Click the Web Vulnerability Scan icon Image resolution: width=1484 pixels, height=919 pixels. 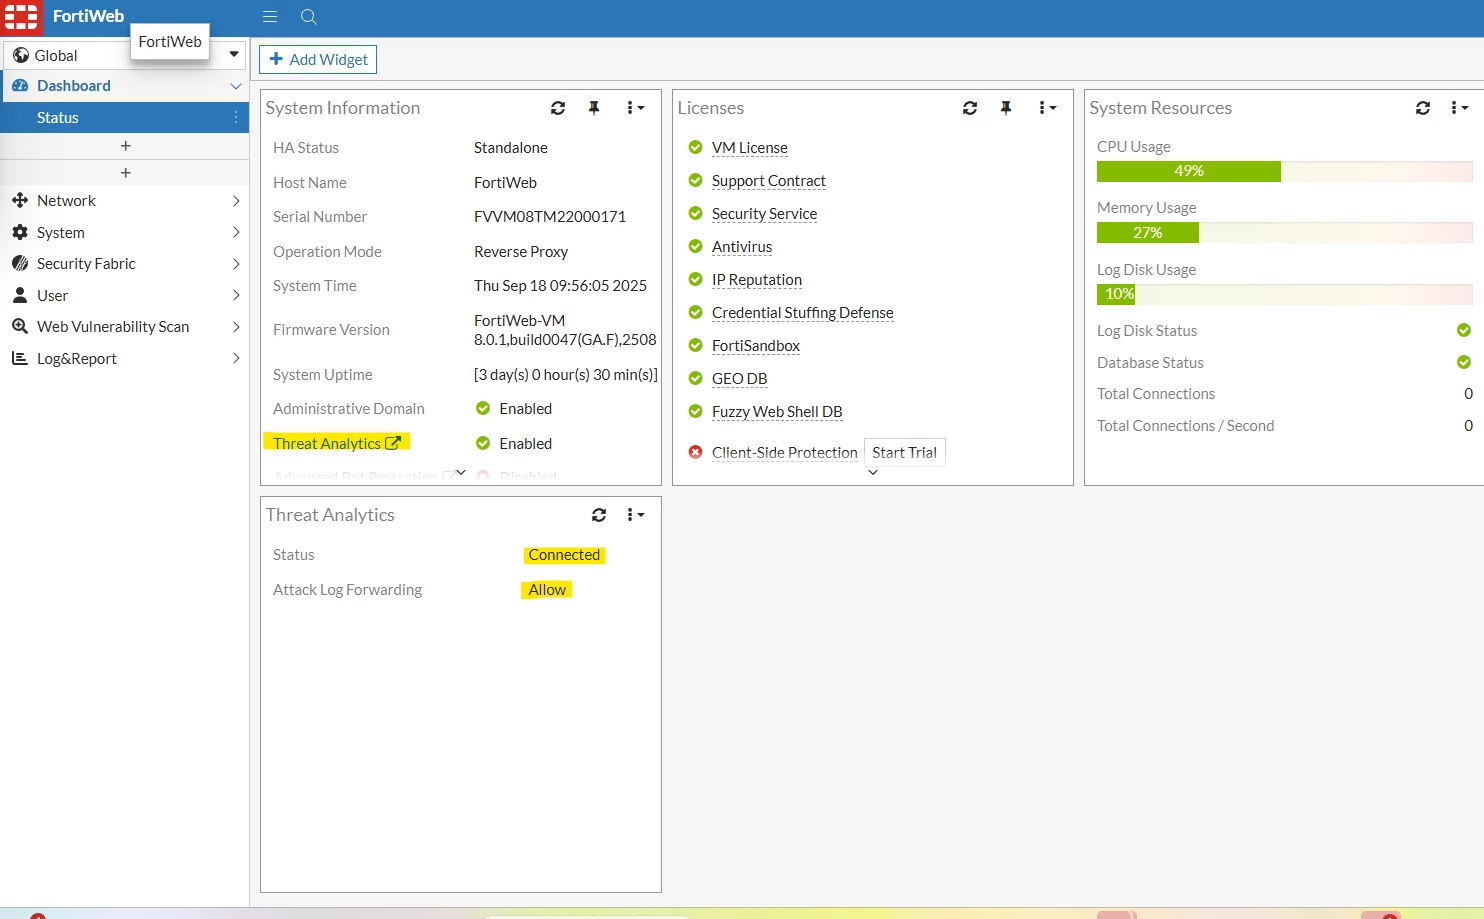pos(20,326)
